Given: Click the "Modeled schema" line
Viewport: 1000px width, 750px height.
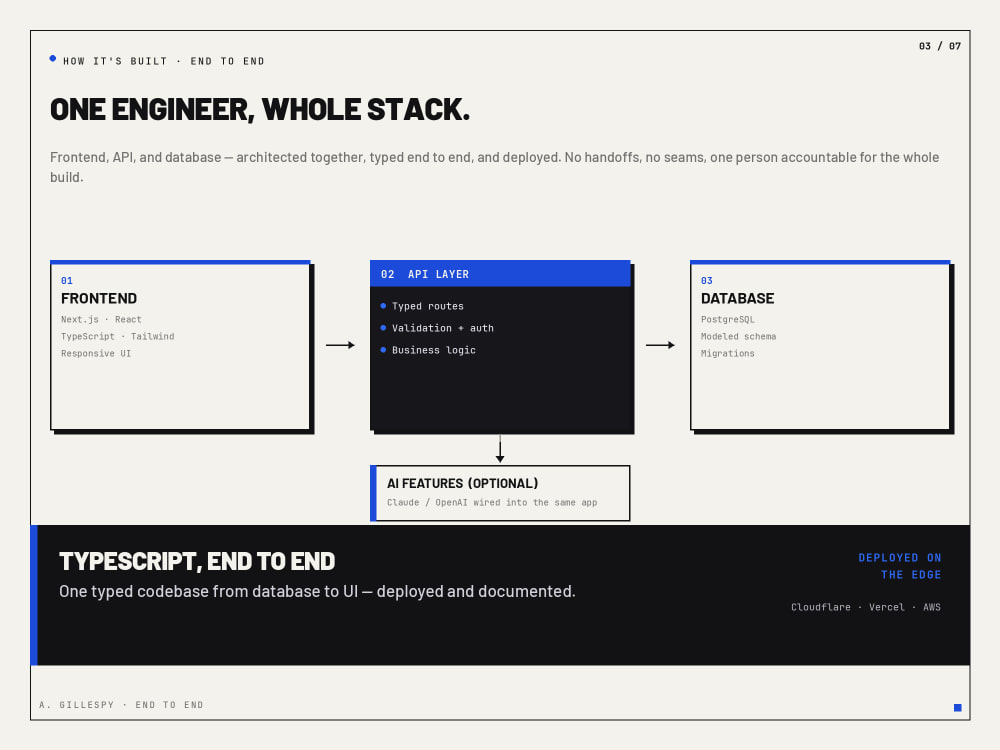Looking at the screenshot, I should (739, 336).
